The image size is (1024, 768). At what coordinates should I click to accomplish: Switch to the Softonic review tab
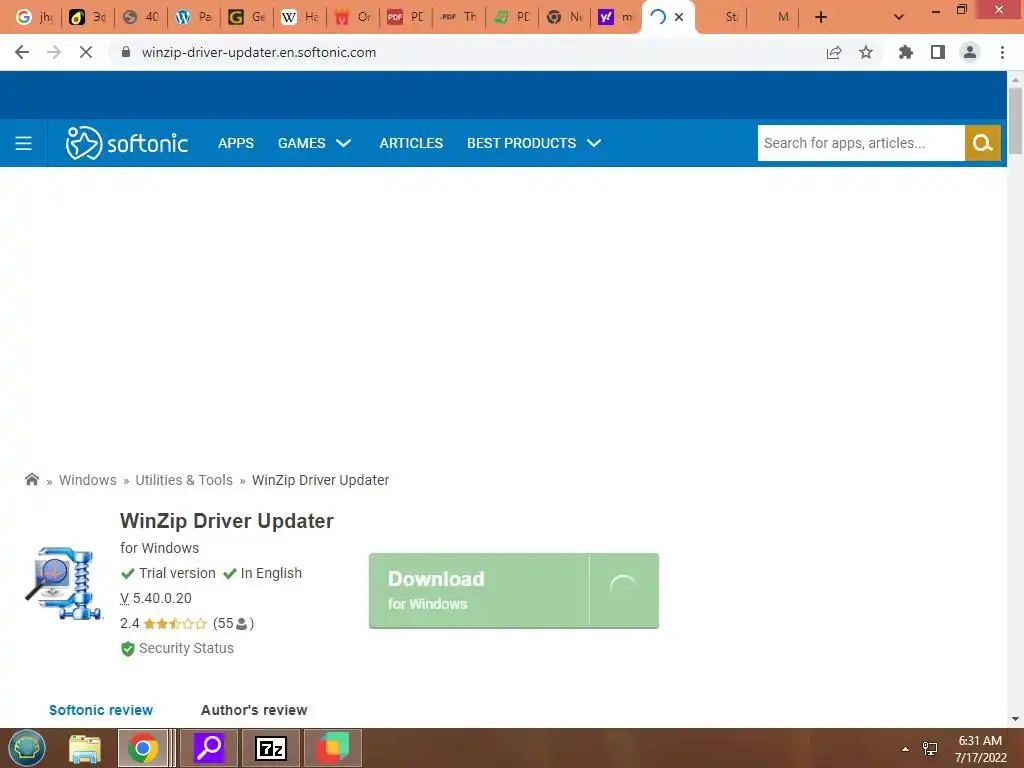pos(101,710)
